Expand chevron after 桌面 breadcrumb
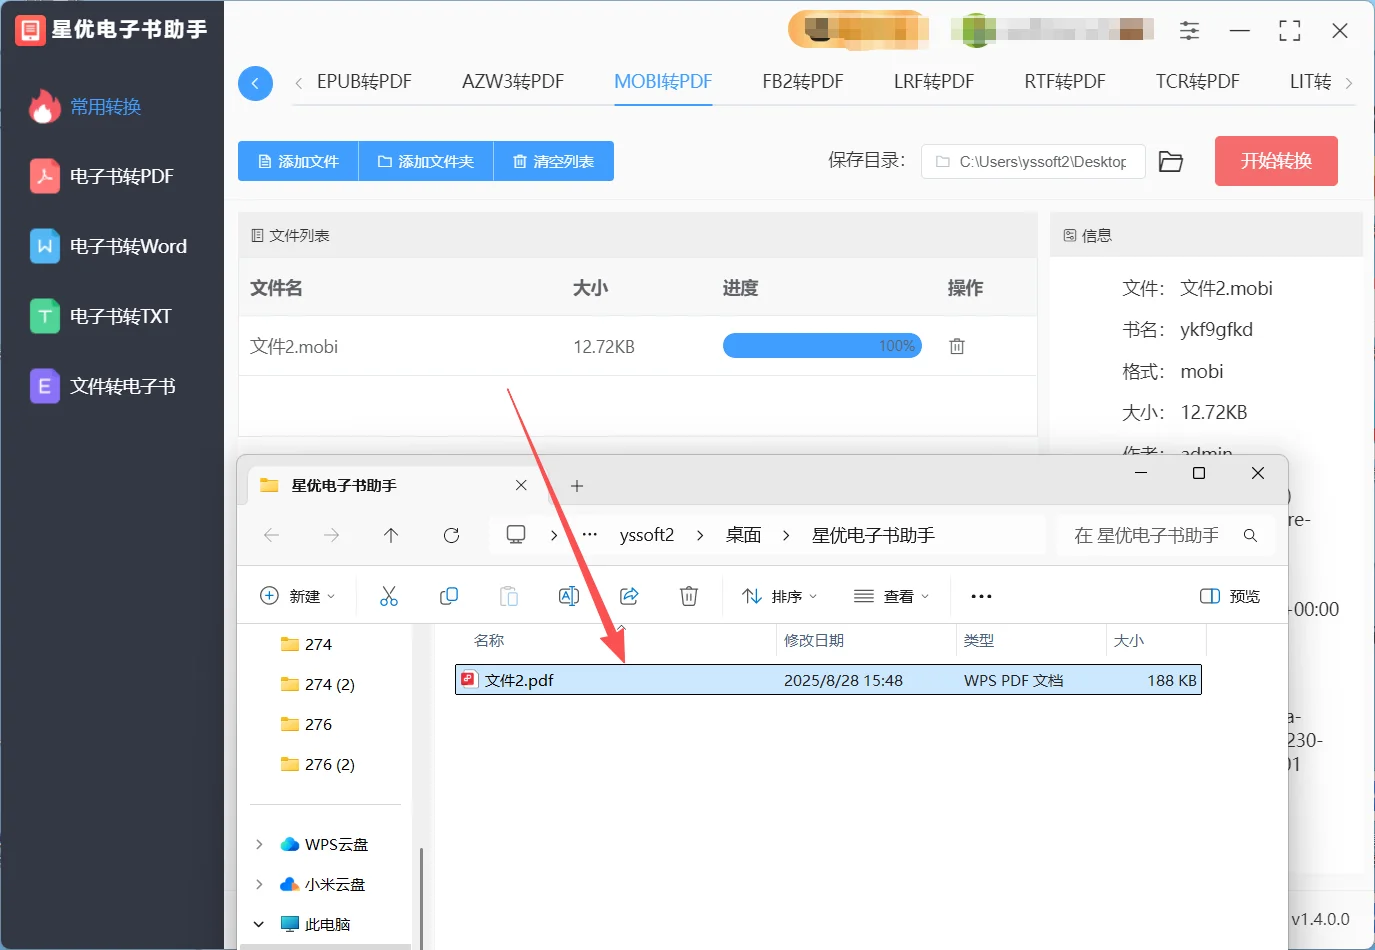Screen dimensions: 1375x950 [786, 535]
